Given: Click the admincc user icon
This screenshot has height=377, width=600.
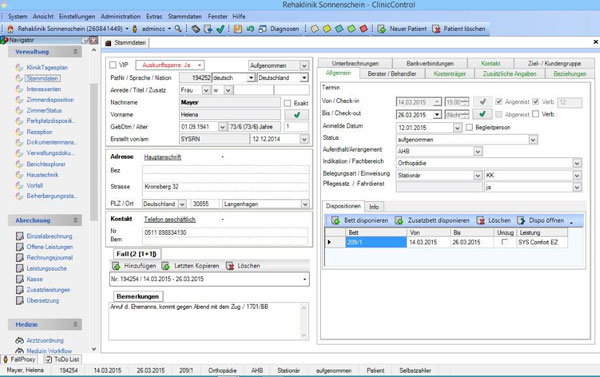Looking at the screenshot, I should point(135,29).
